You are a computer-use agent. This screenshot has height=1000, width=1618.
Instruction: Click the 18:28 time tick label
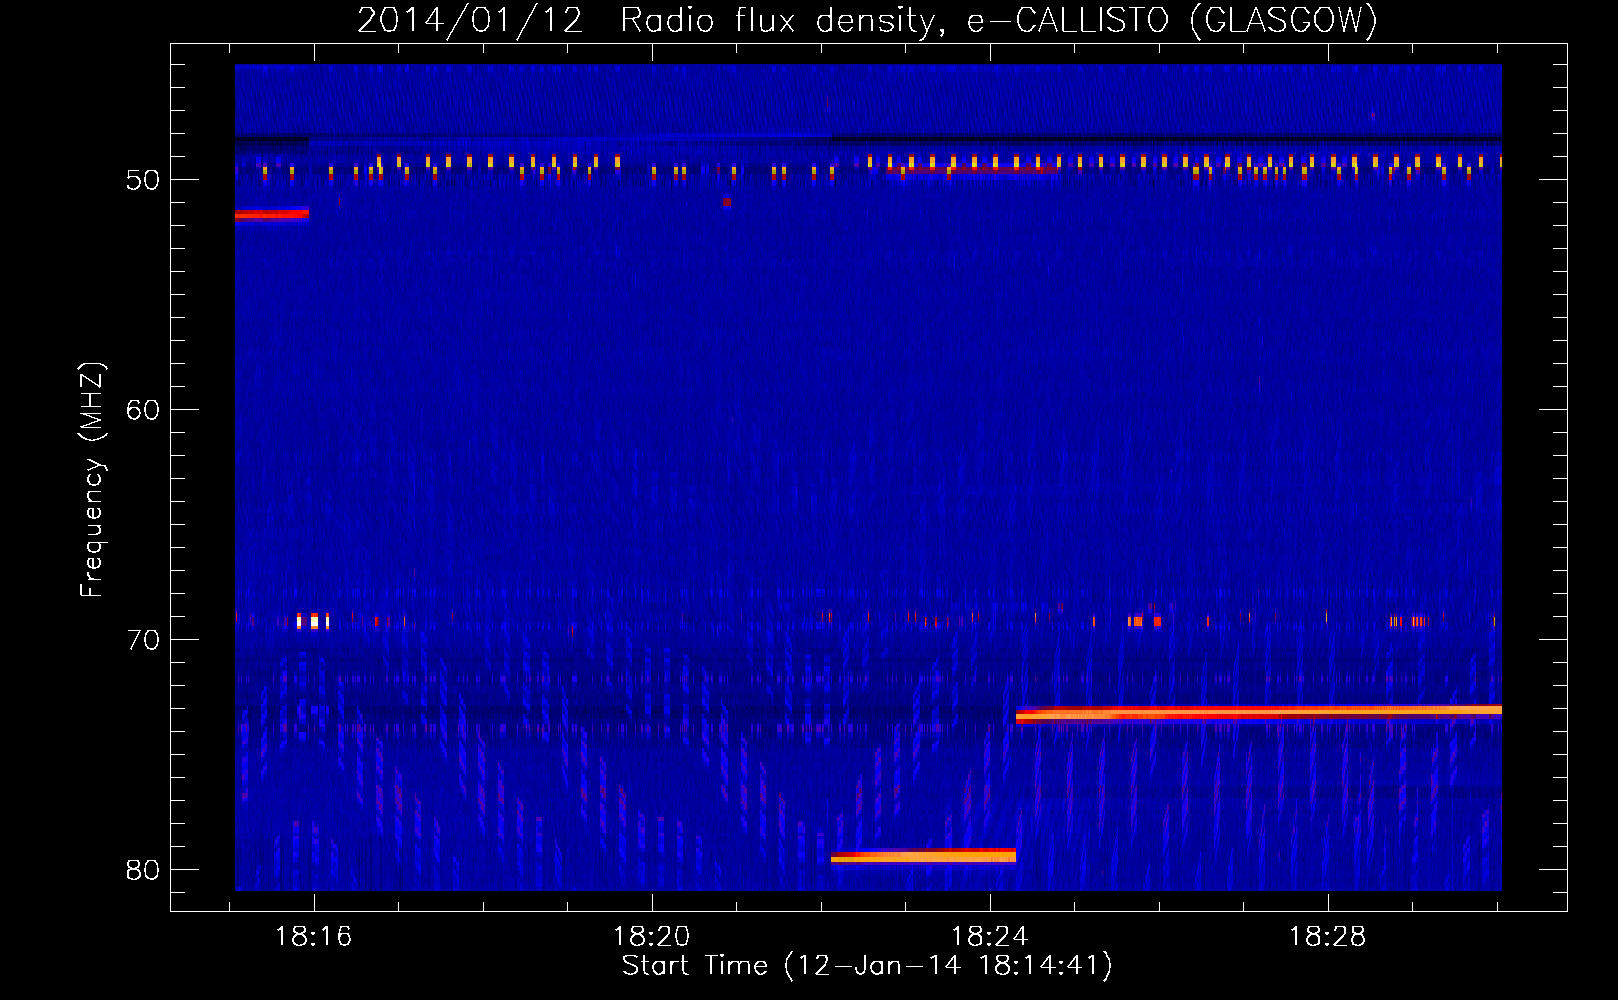pyautogui.click(x=1327, y=937)
